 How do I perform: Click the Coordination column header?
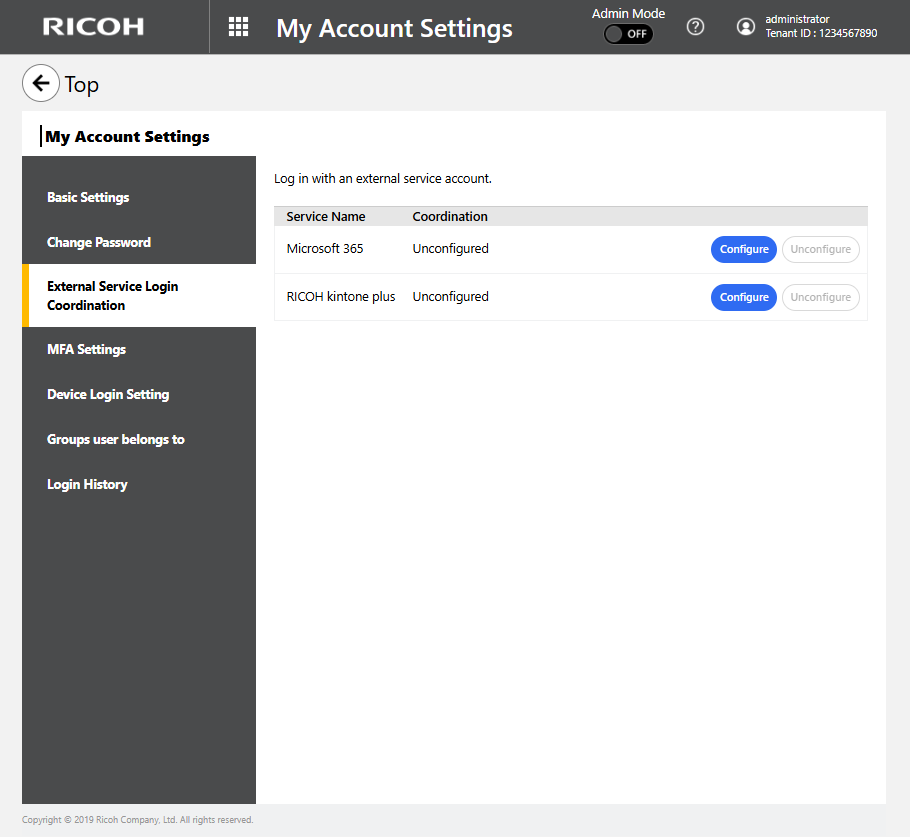[x=450, y=216]
